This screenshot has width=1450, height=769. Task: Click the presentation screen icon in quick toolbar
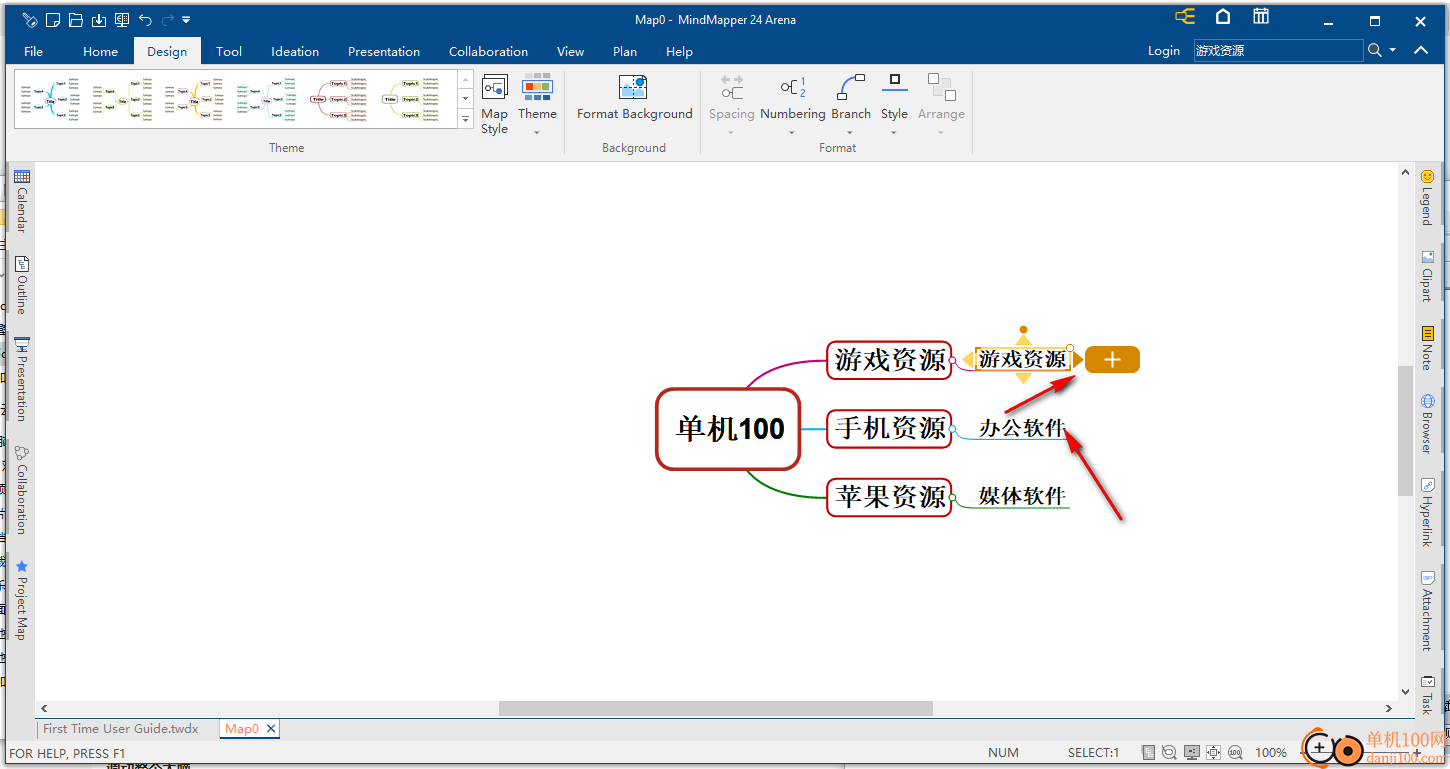122,20
